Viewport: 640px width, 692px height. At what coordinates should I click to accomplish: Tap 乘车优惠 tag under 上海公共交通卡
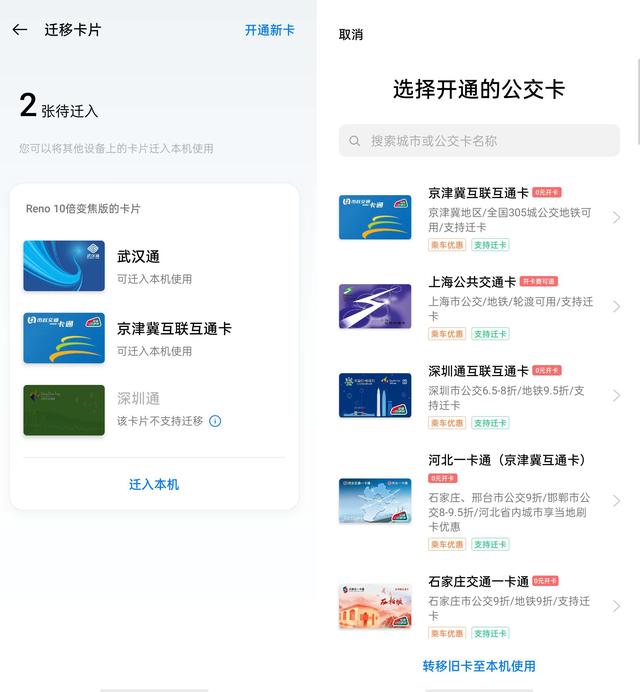447,334
